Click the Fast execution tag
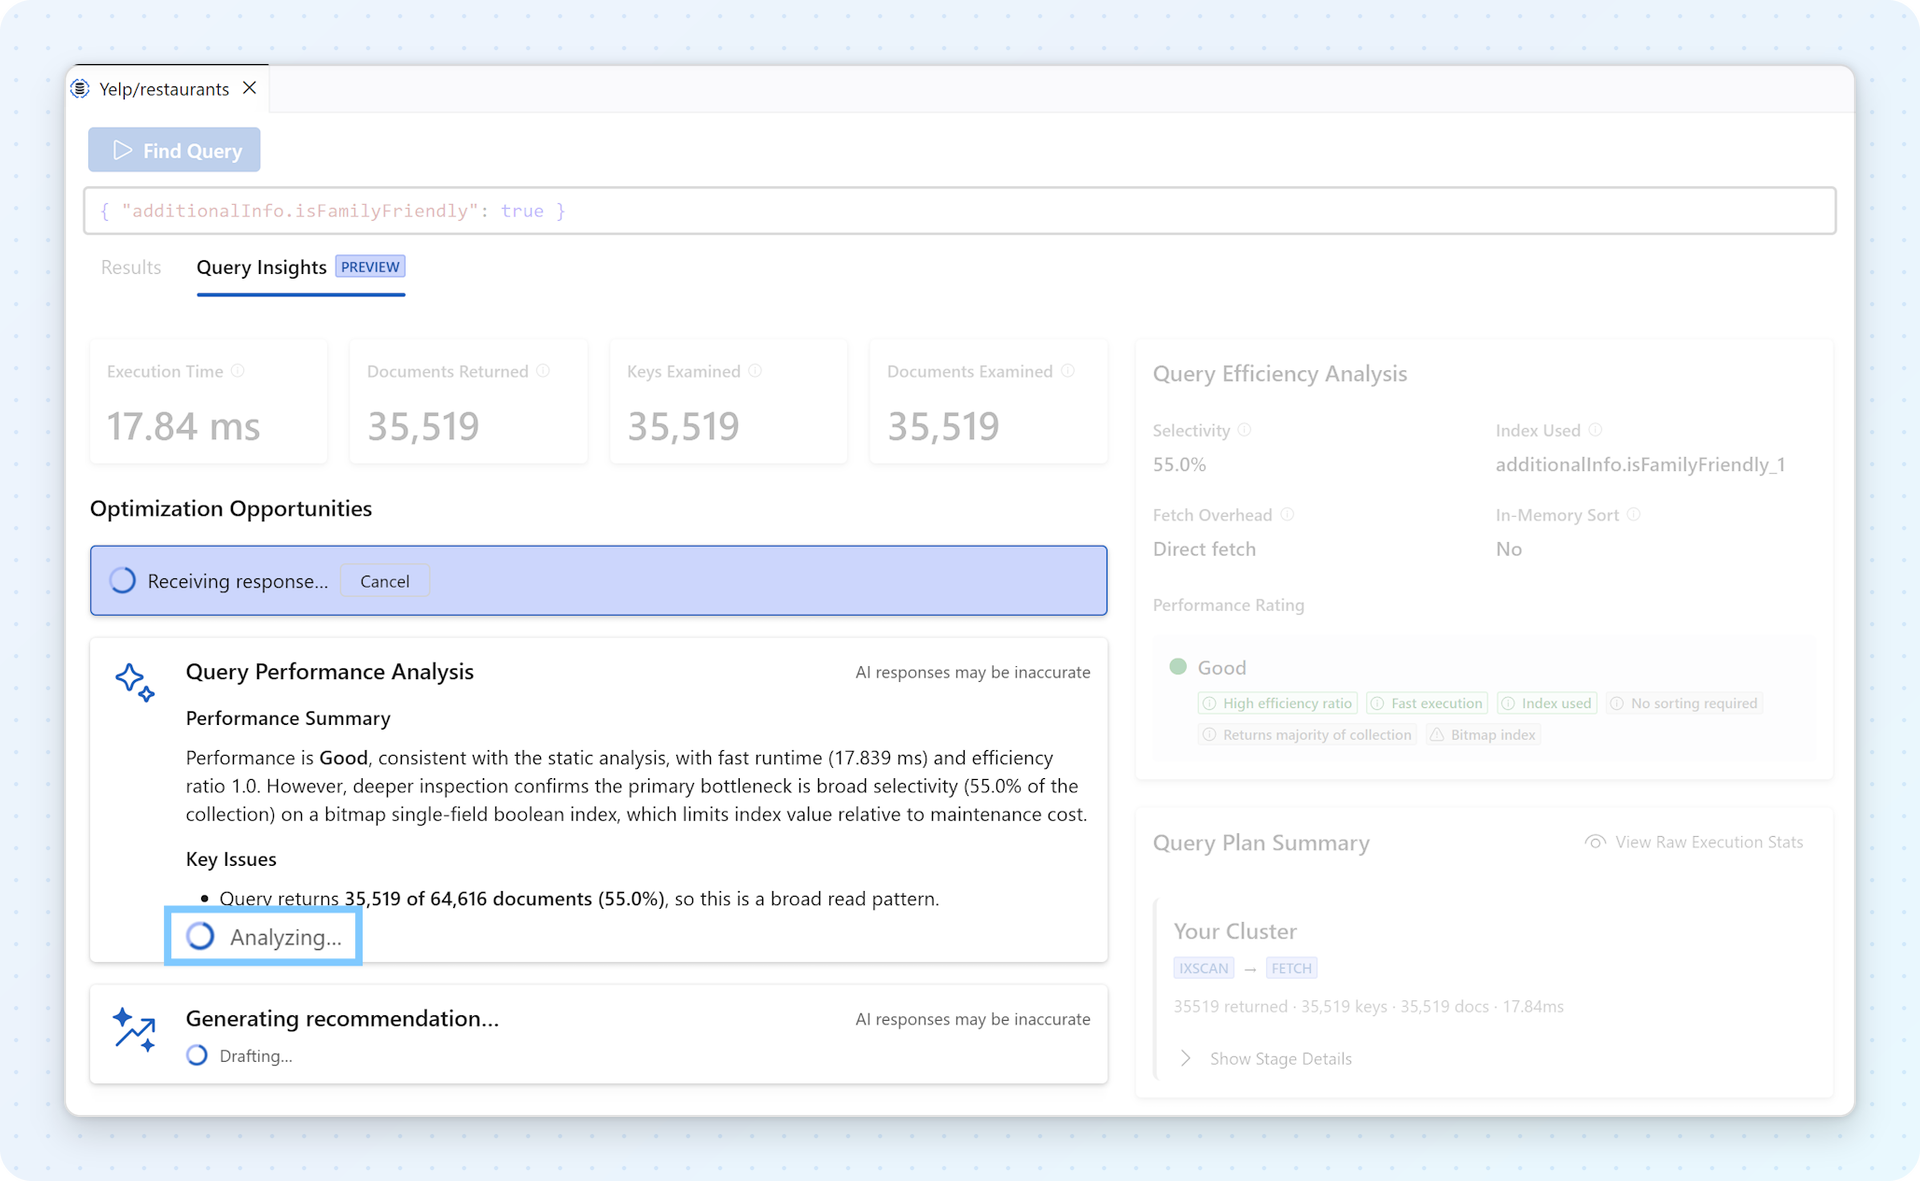 click(1427, 703)
